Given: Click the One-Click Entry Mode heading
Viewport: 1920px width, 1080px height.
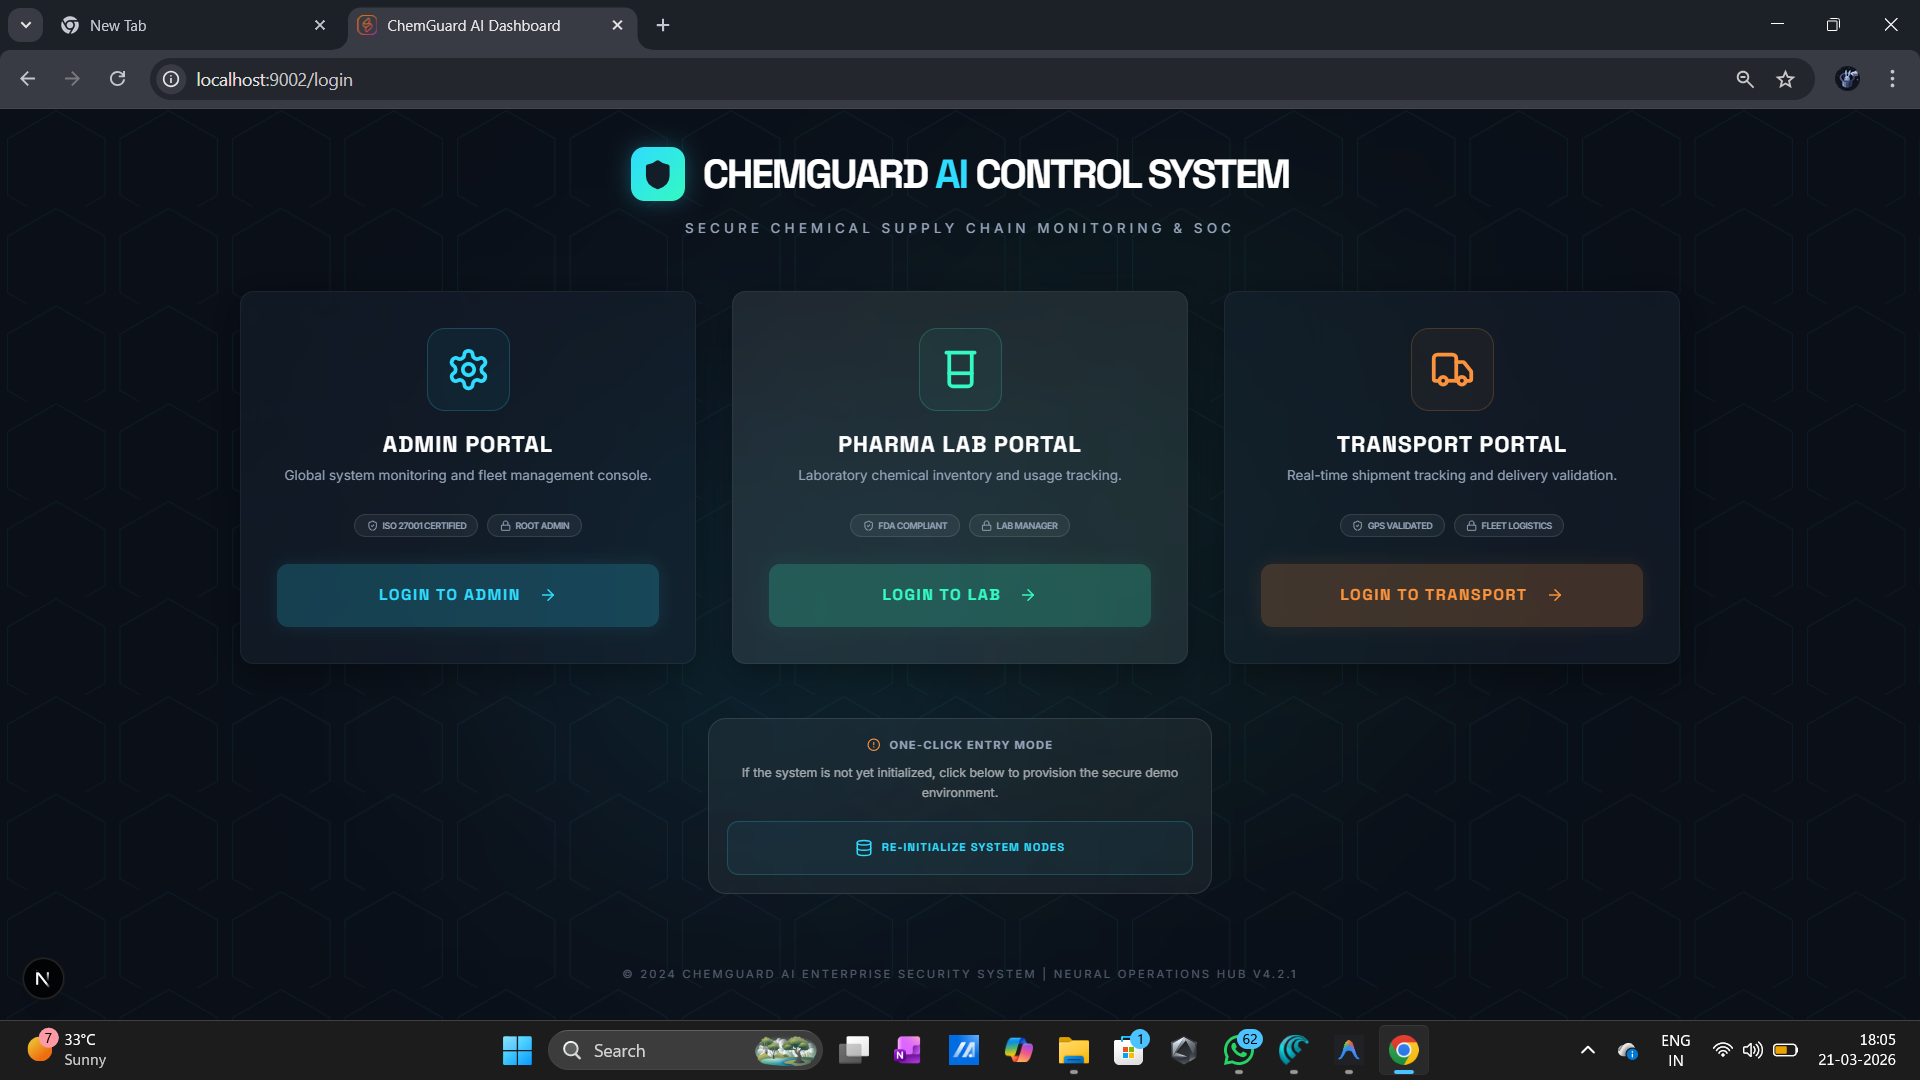Looking at the screenshot, I should (x=971, y=745).
